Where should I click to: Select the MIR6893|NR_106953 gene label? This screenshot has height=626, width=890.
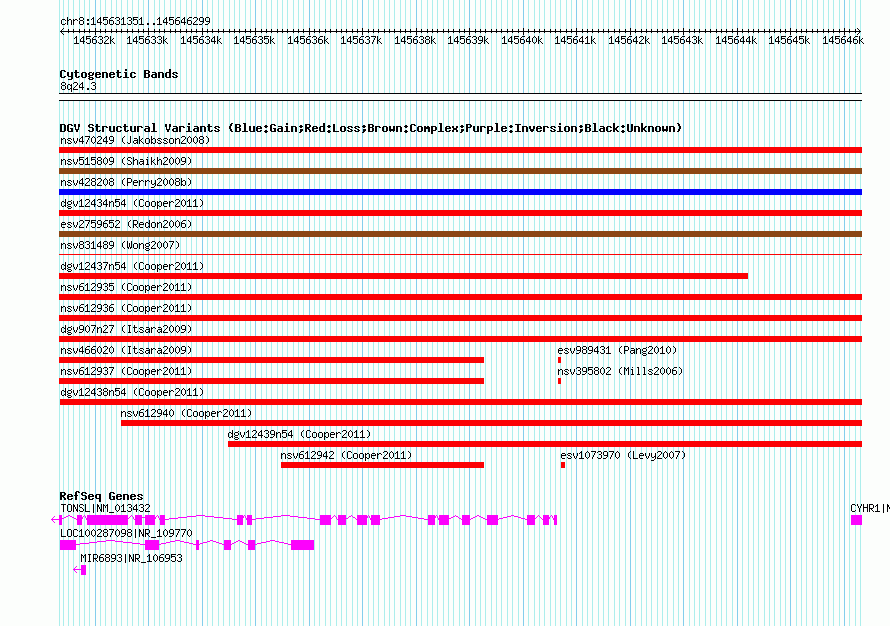click(x=131, y=558)
